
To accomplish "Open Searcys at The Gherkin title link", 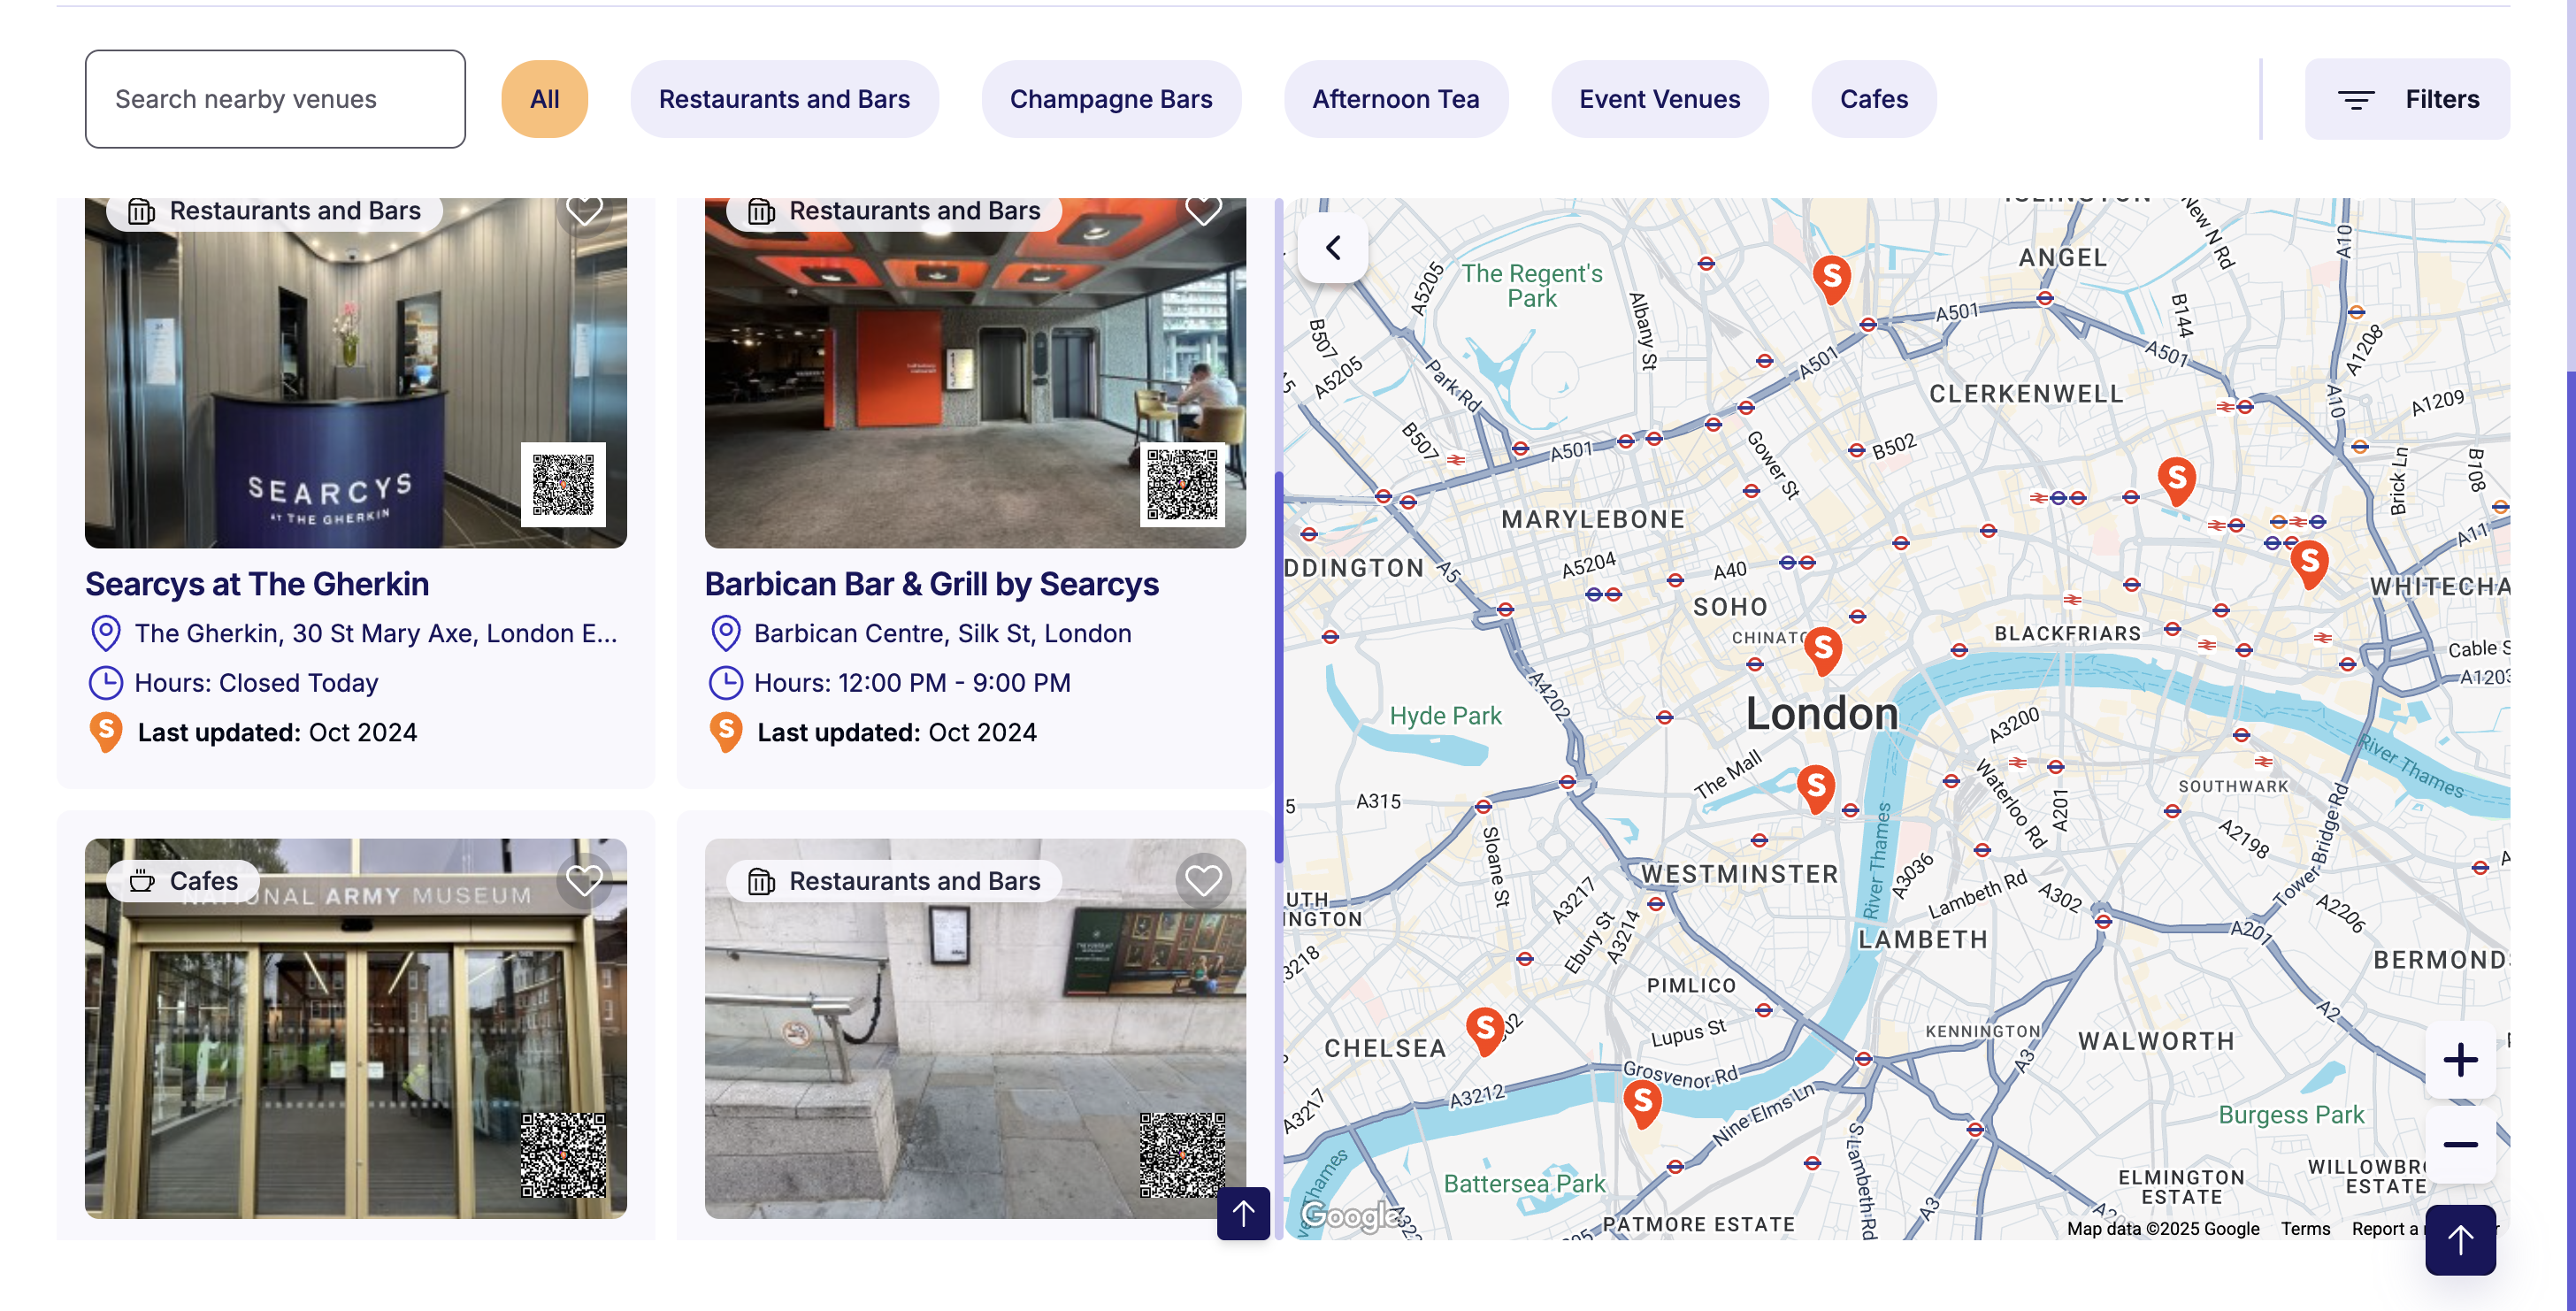I will click(257, 584).
